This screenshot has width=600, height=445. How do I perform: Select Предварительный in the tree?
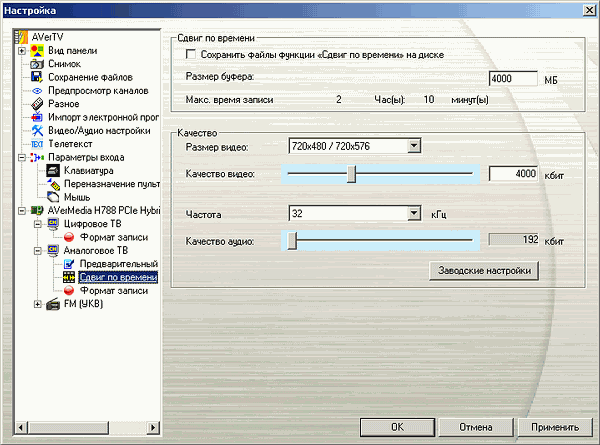click(x=119, y=264)
